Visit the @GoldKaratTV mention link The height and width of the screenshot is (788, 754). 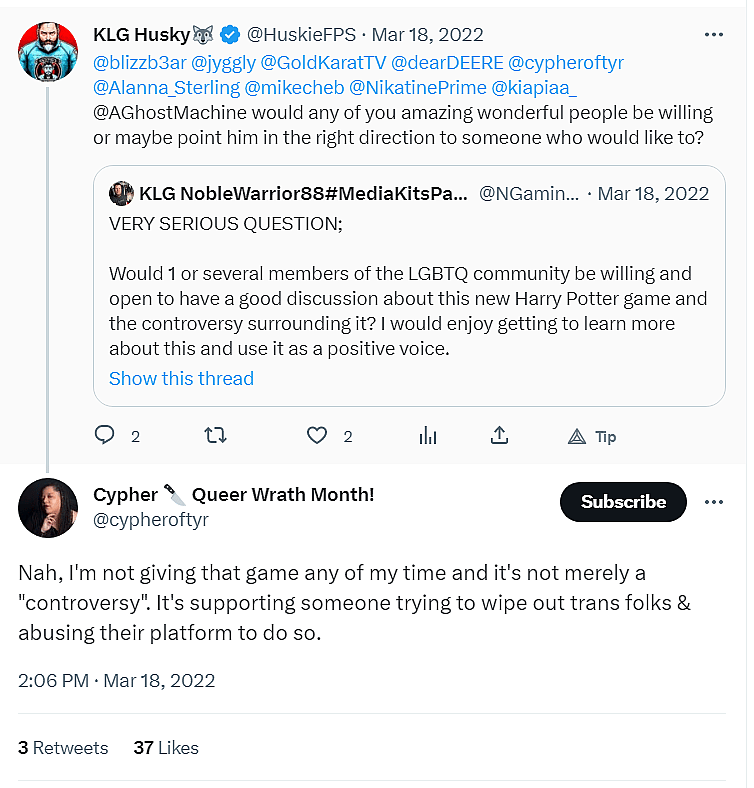(321, 62)
